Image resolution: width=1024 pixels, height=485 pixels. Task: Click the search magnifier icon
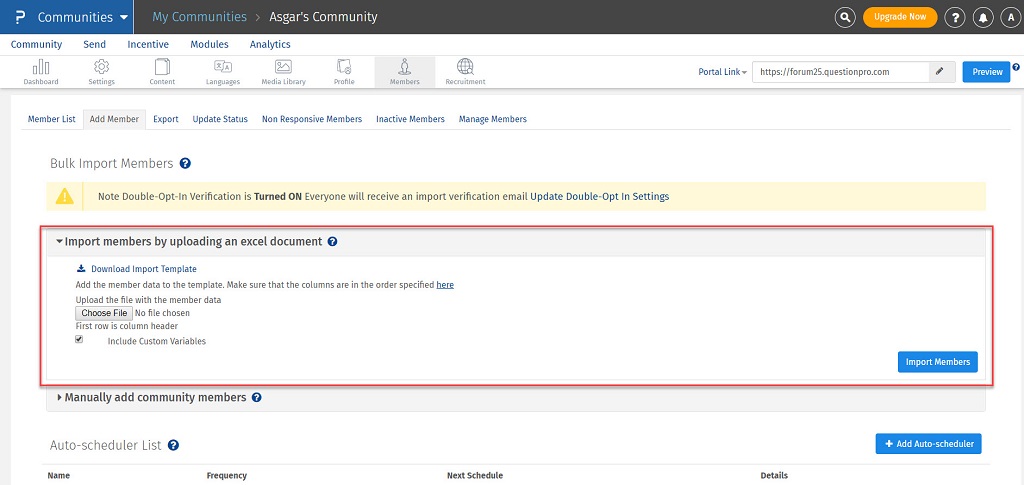pos(845,17)
